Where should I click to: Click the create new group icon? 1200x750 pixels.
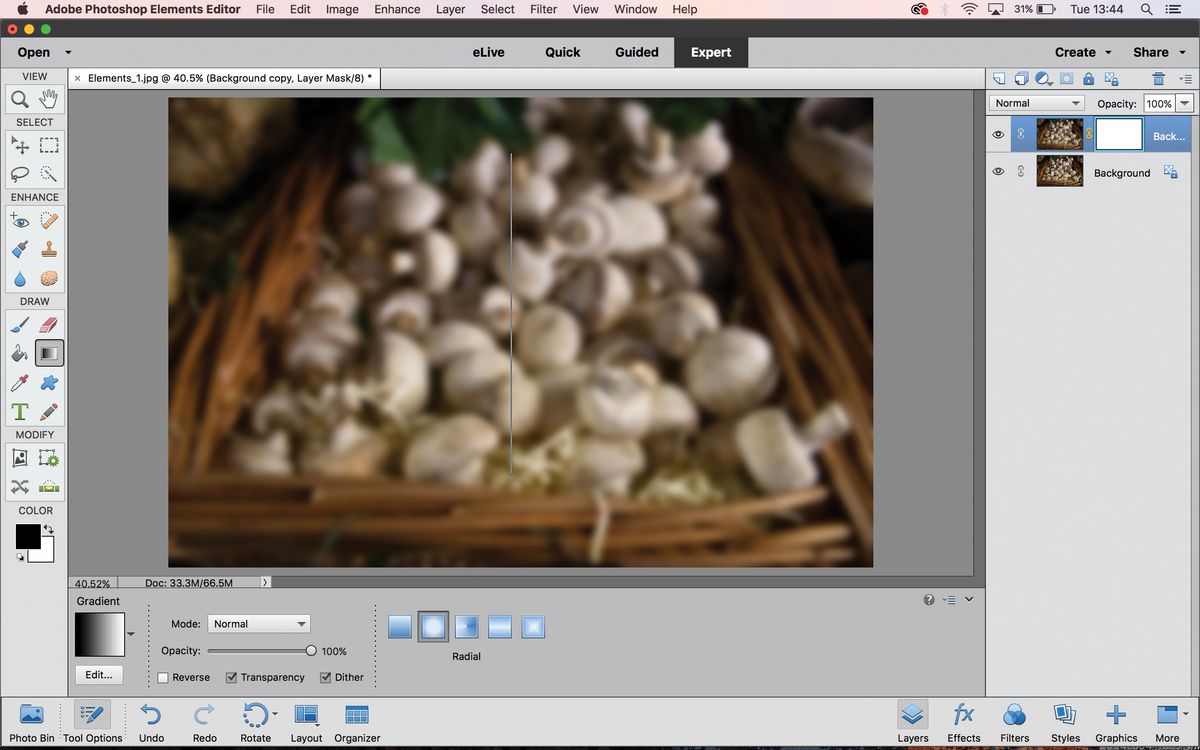click(x=1021, y=79)
